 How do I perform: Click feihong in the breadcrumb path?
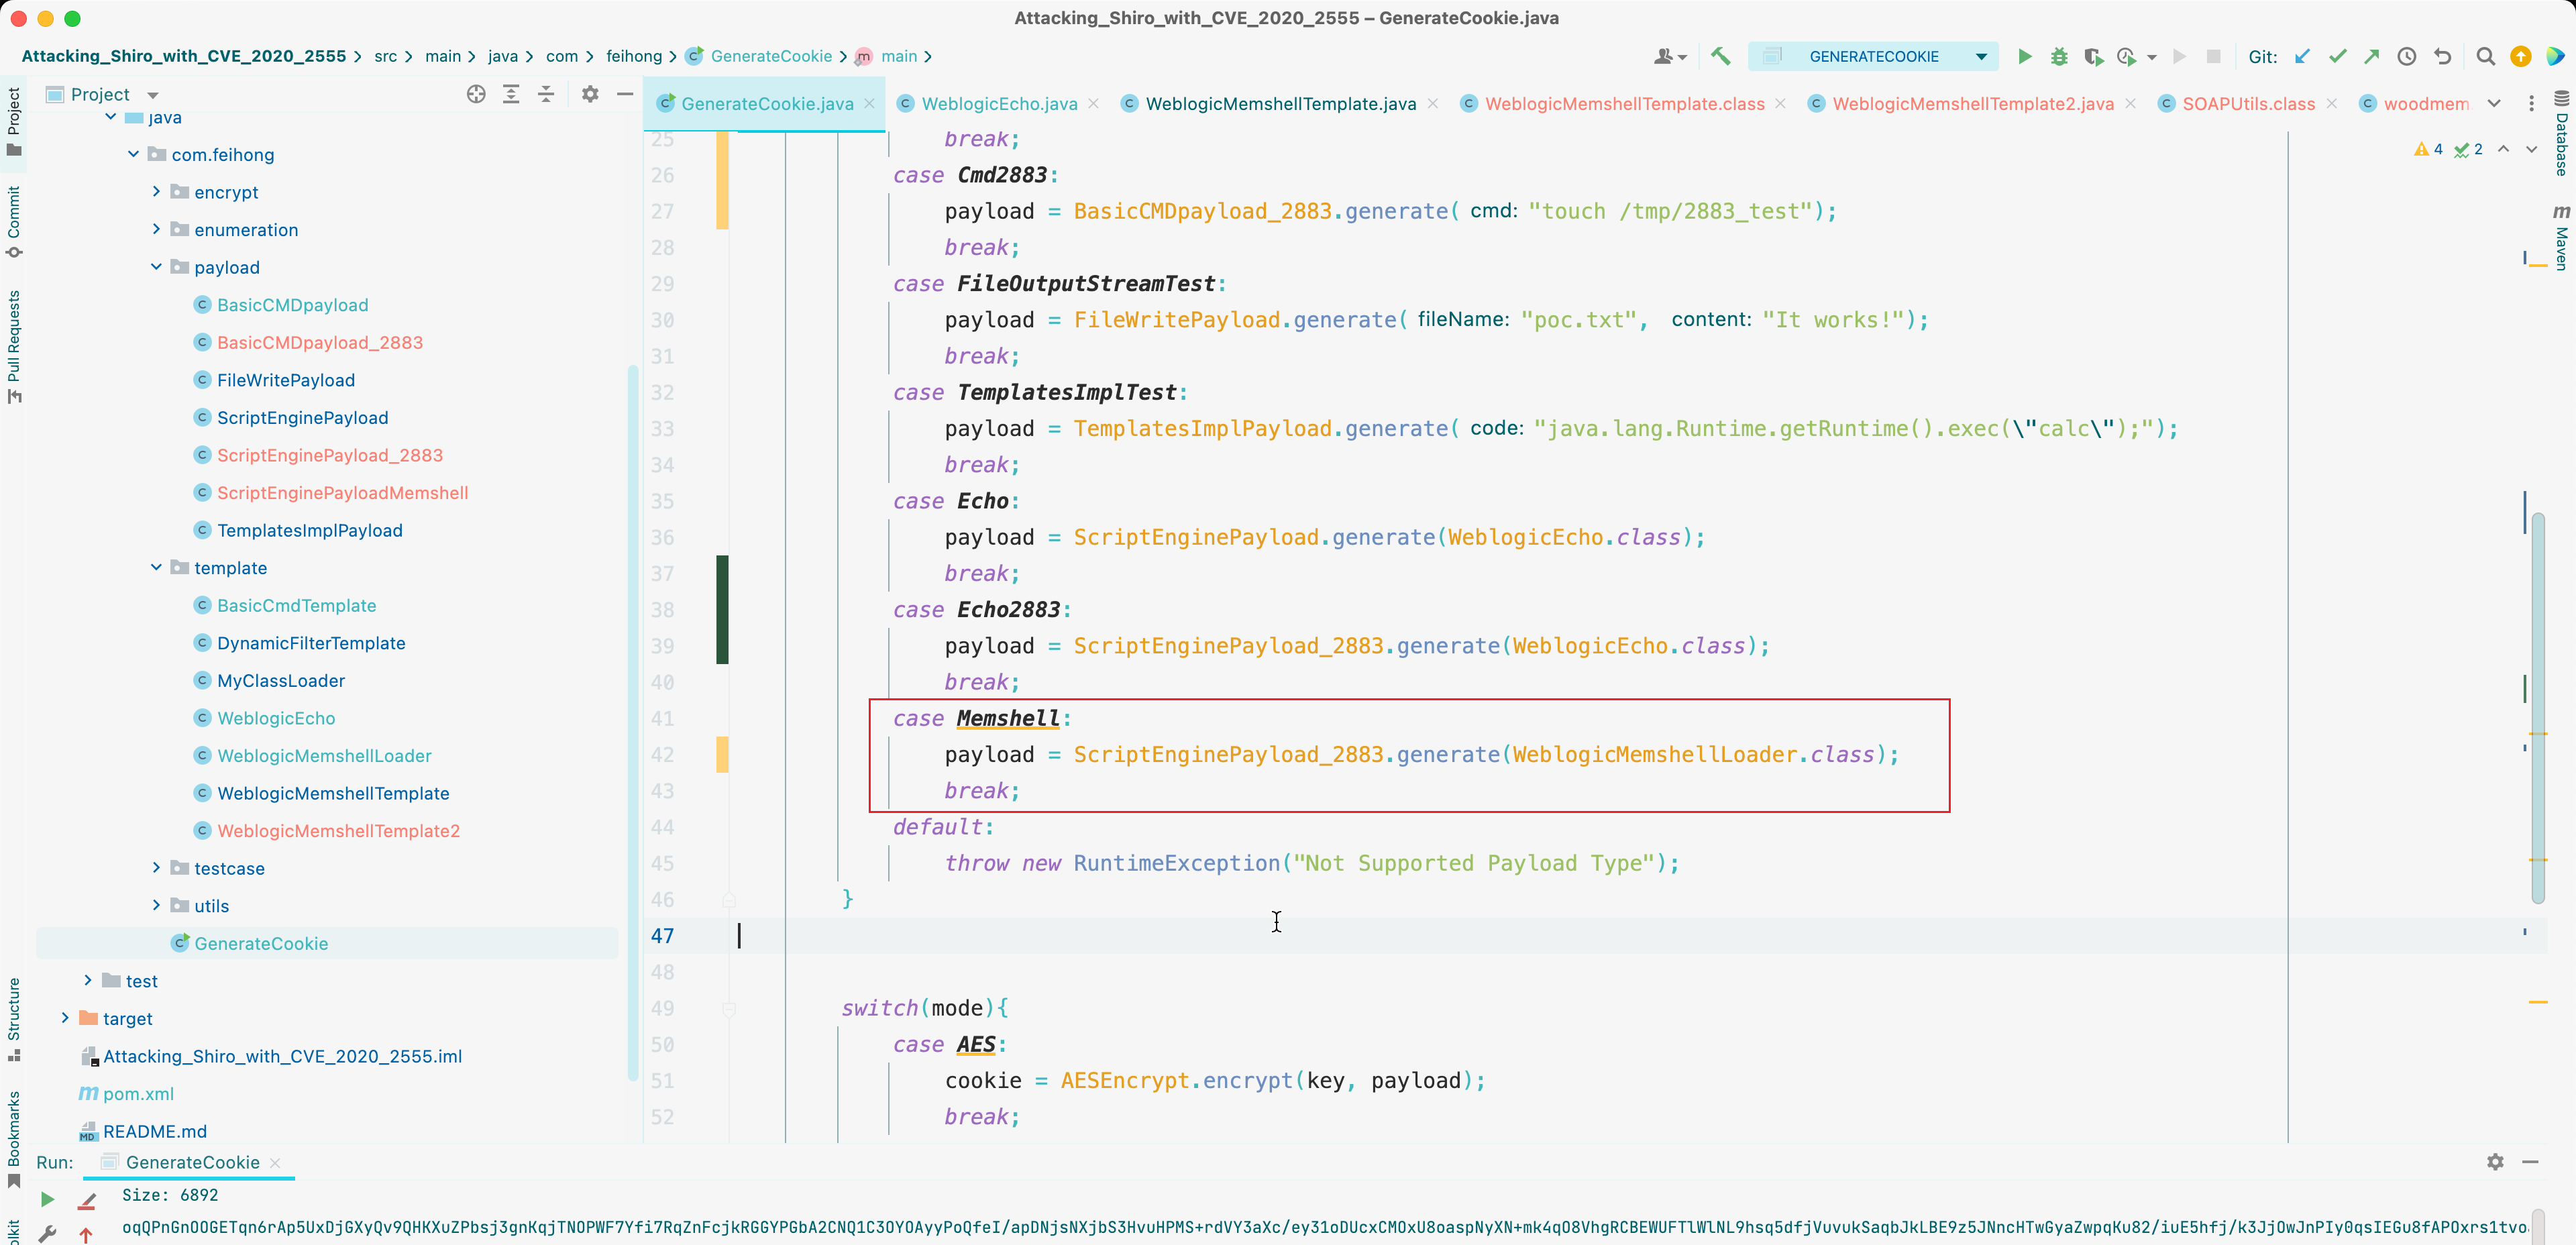[x=633, y=56]
